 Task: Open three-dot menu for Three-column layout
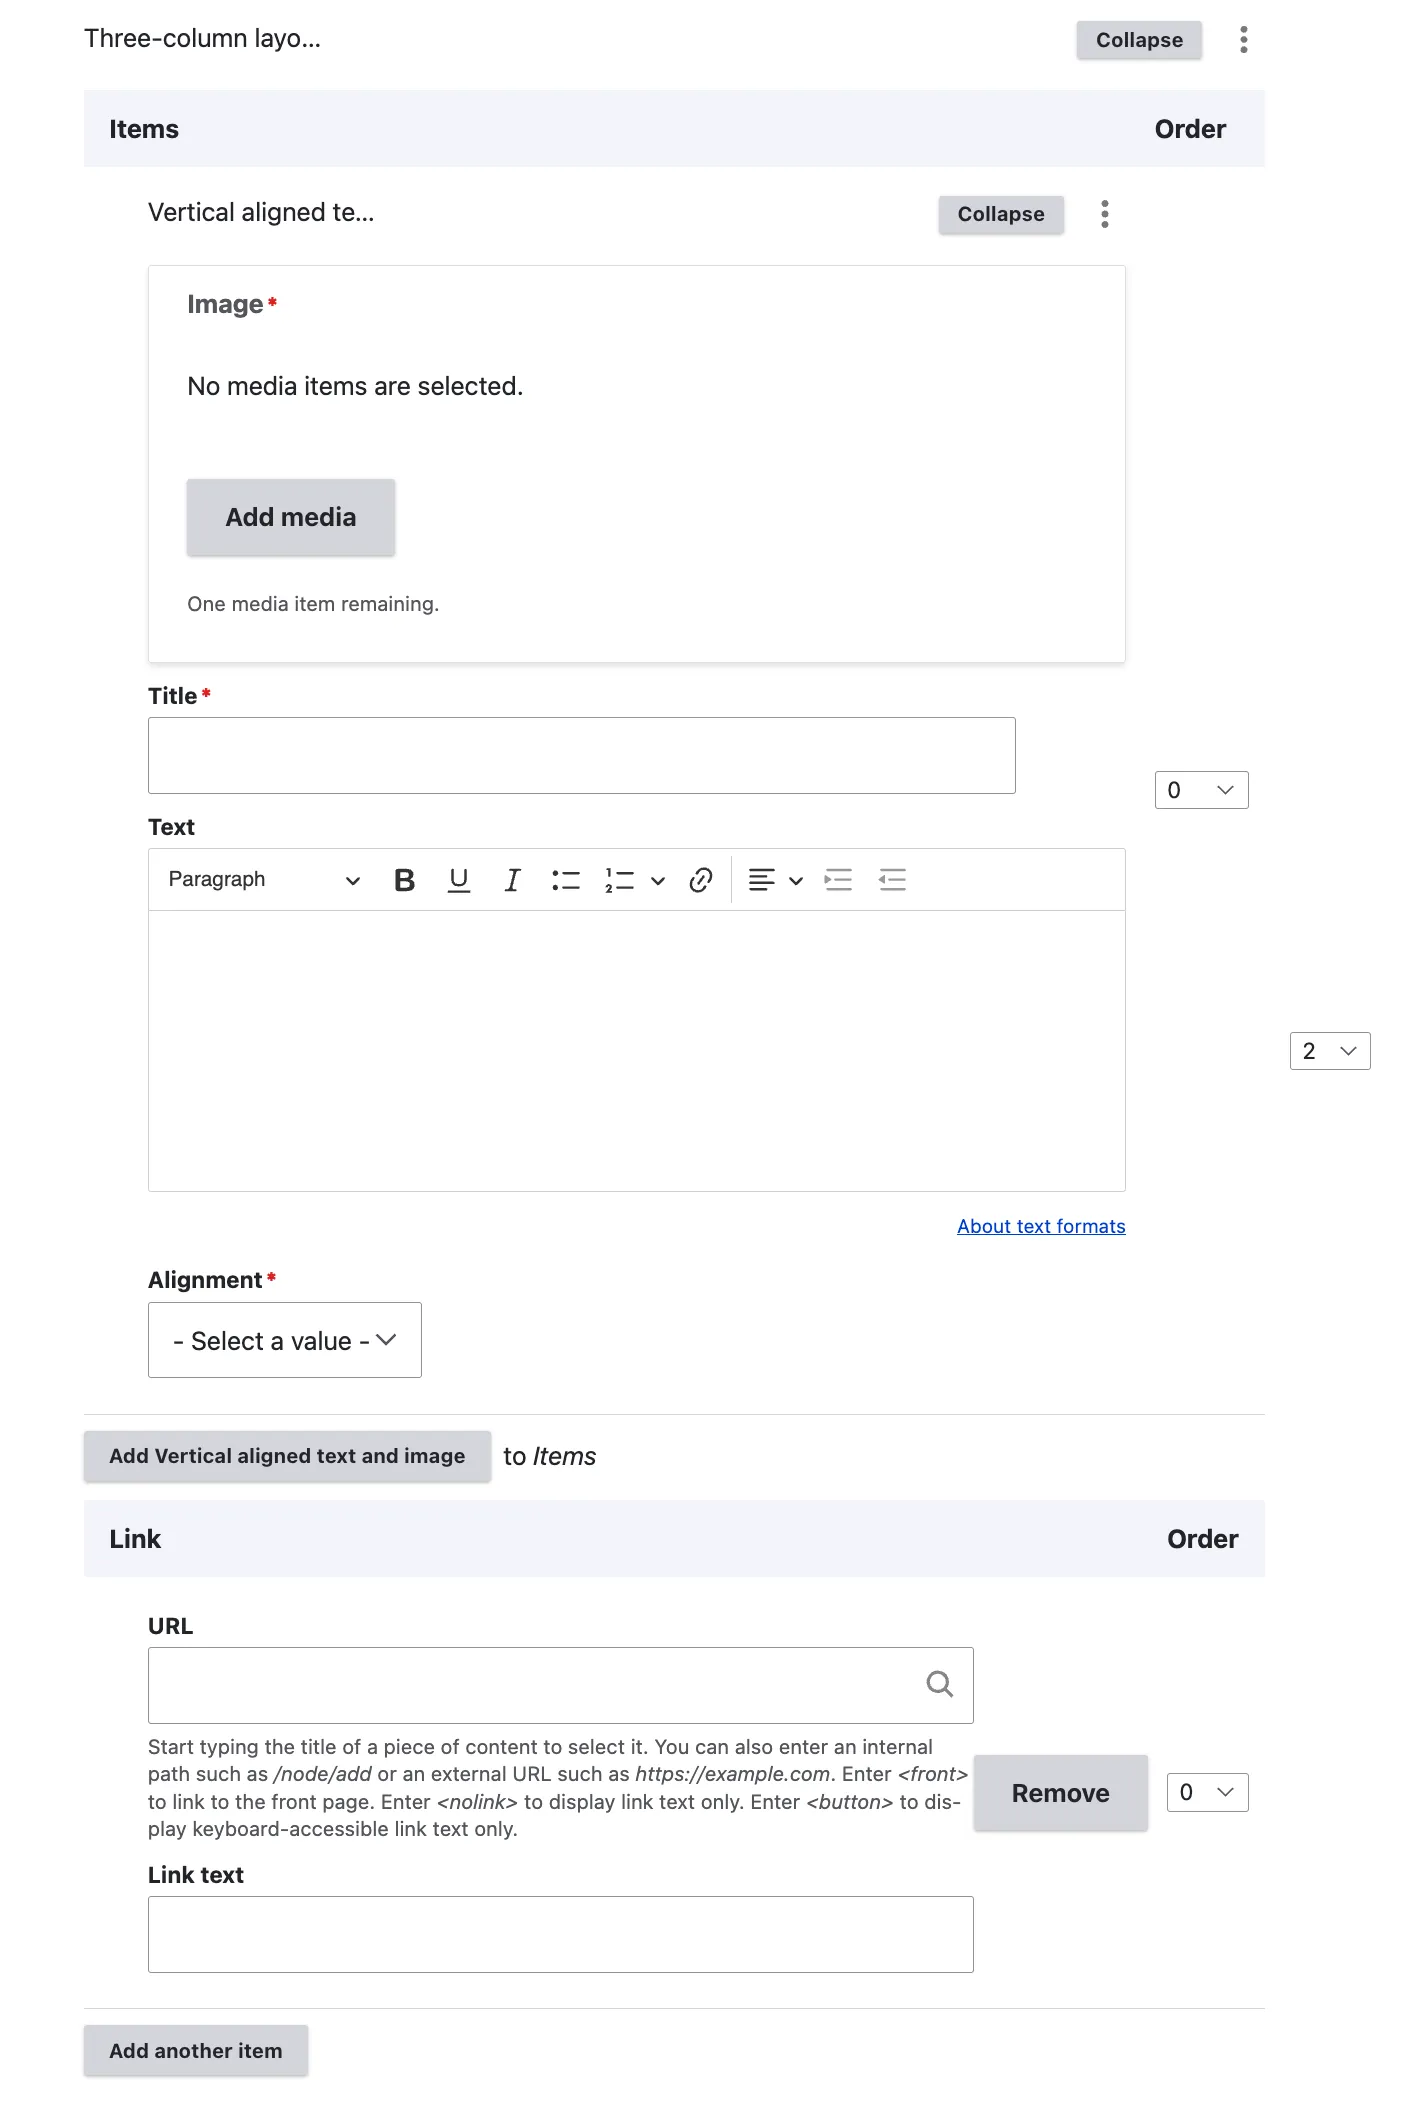coord(1244,40)
